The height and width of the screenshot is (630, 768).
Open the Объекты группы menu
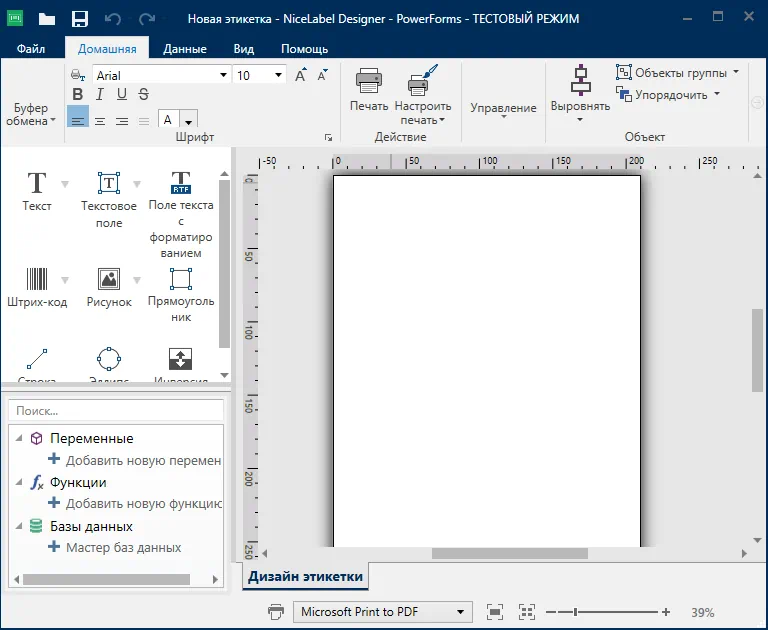coord(677,73)
